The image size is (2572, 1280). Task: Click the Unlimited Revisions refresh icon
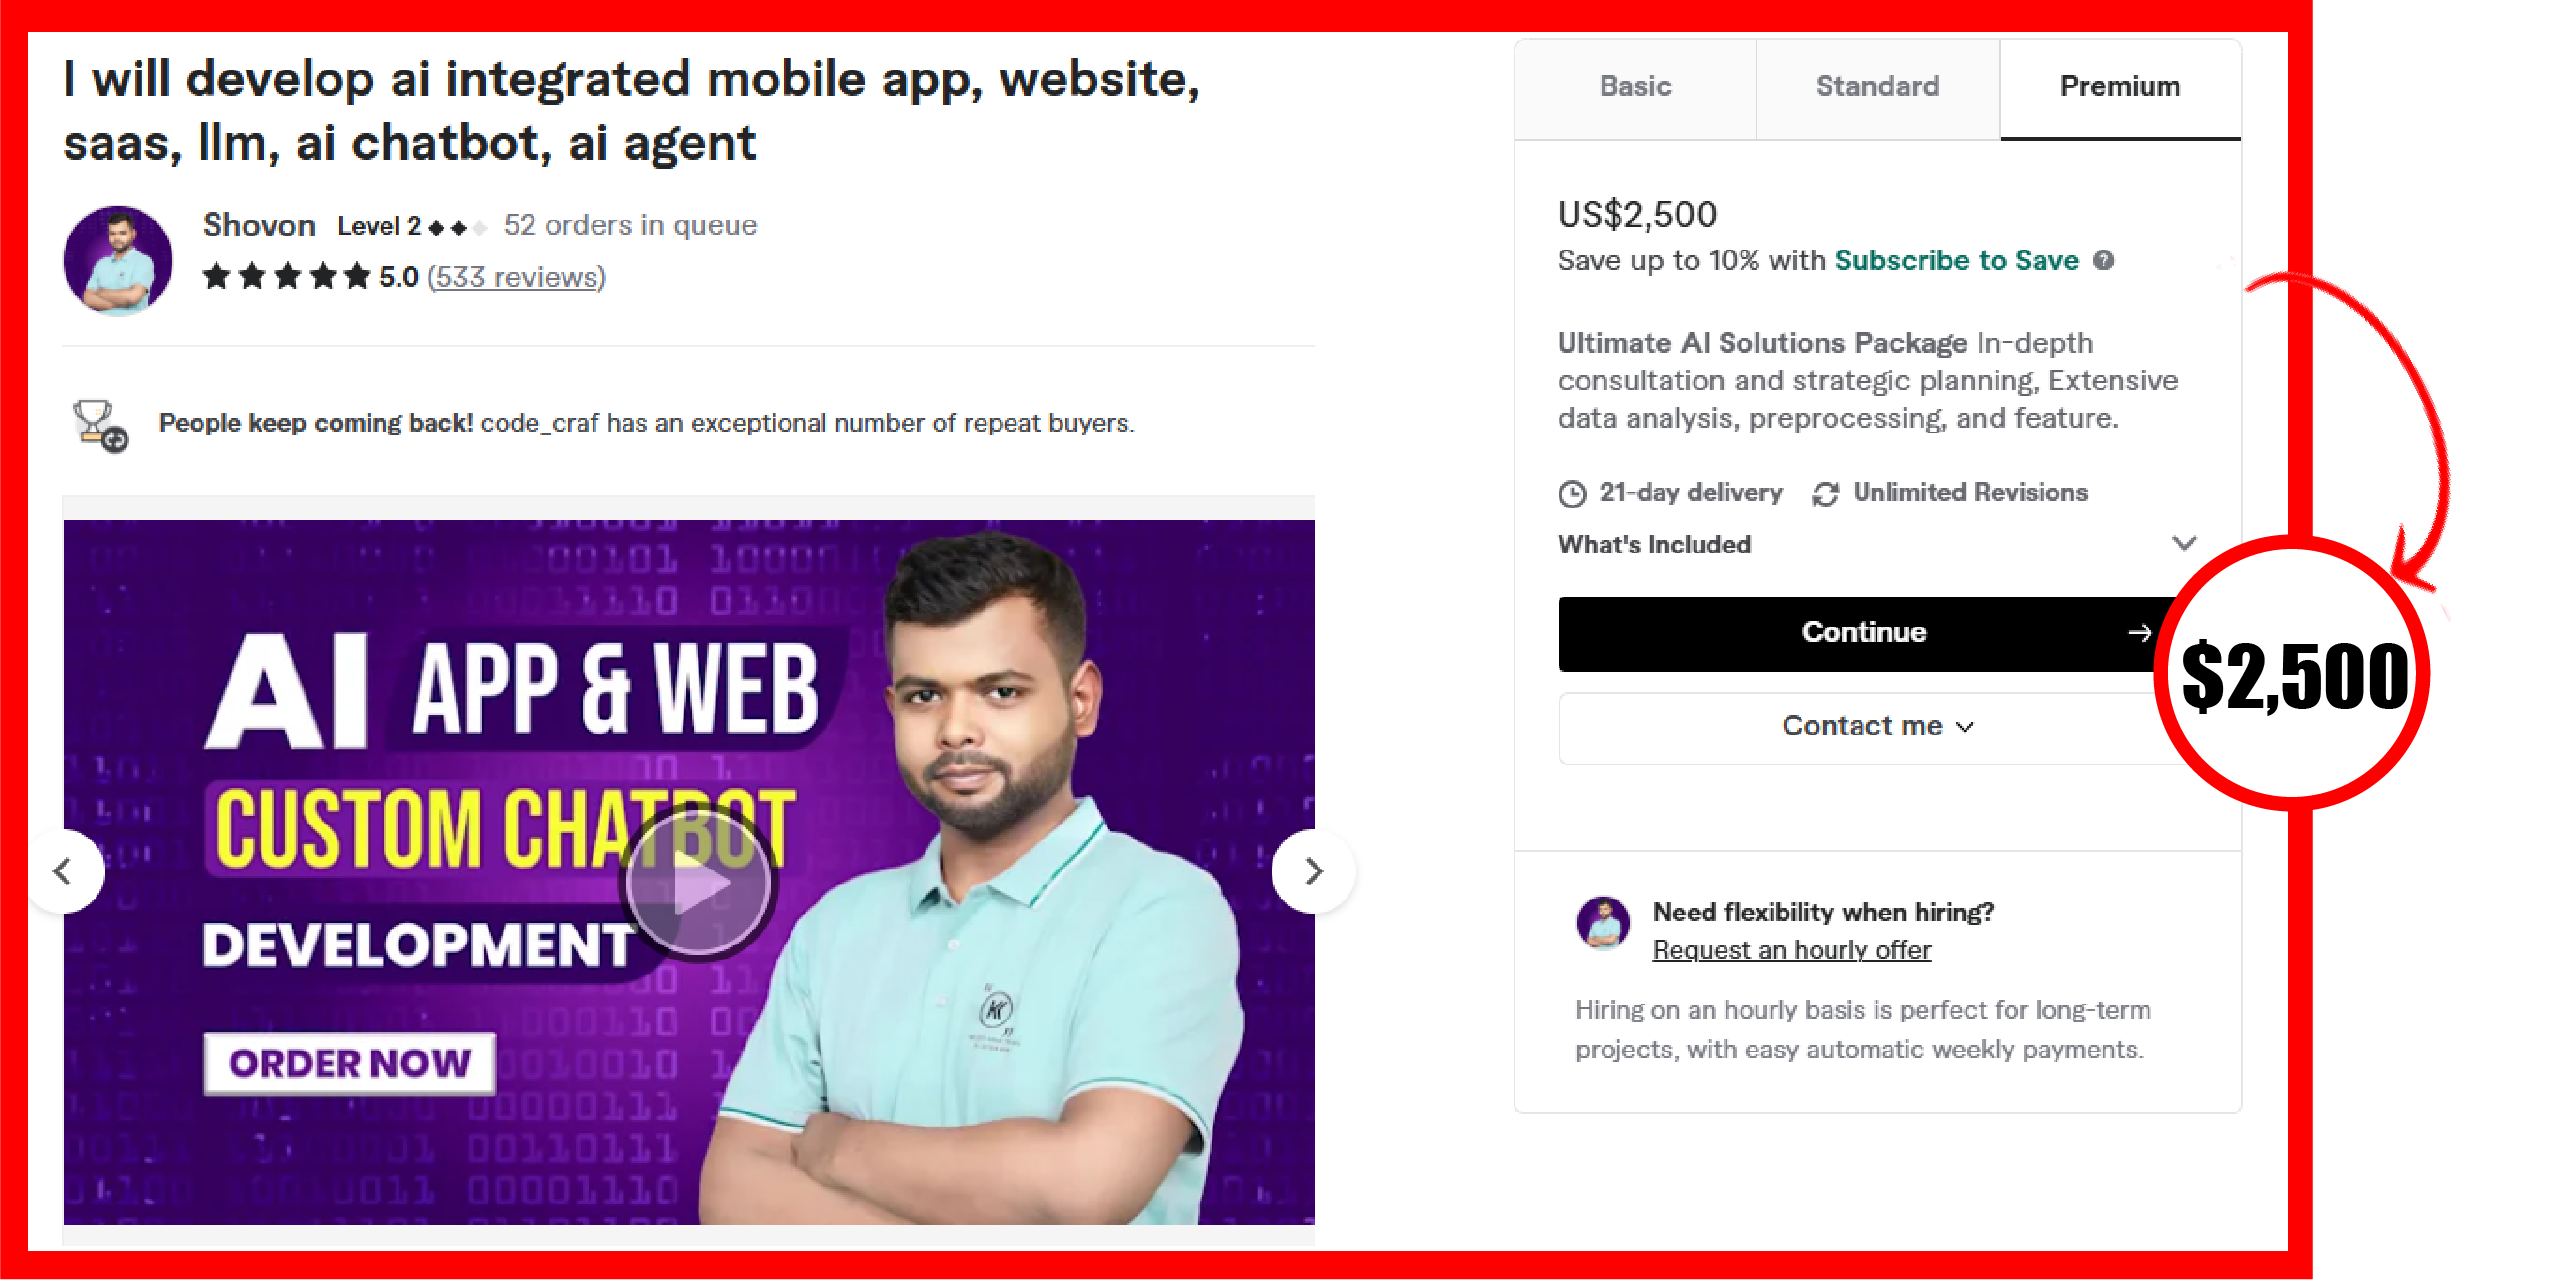[1825, 493]
